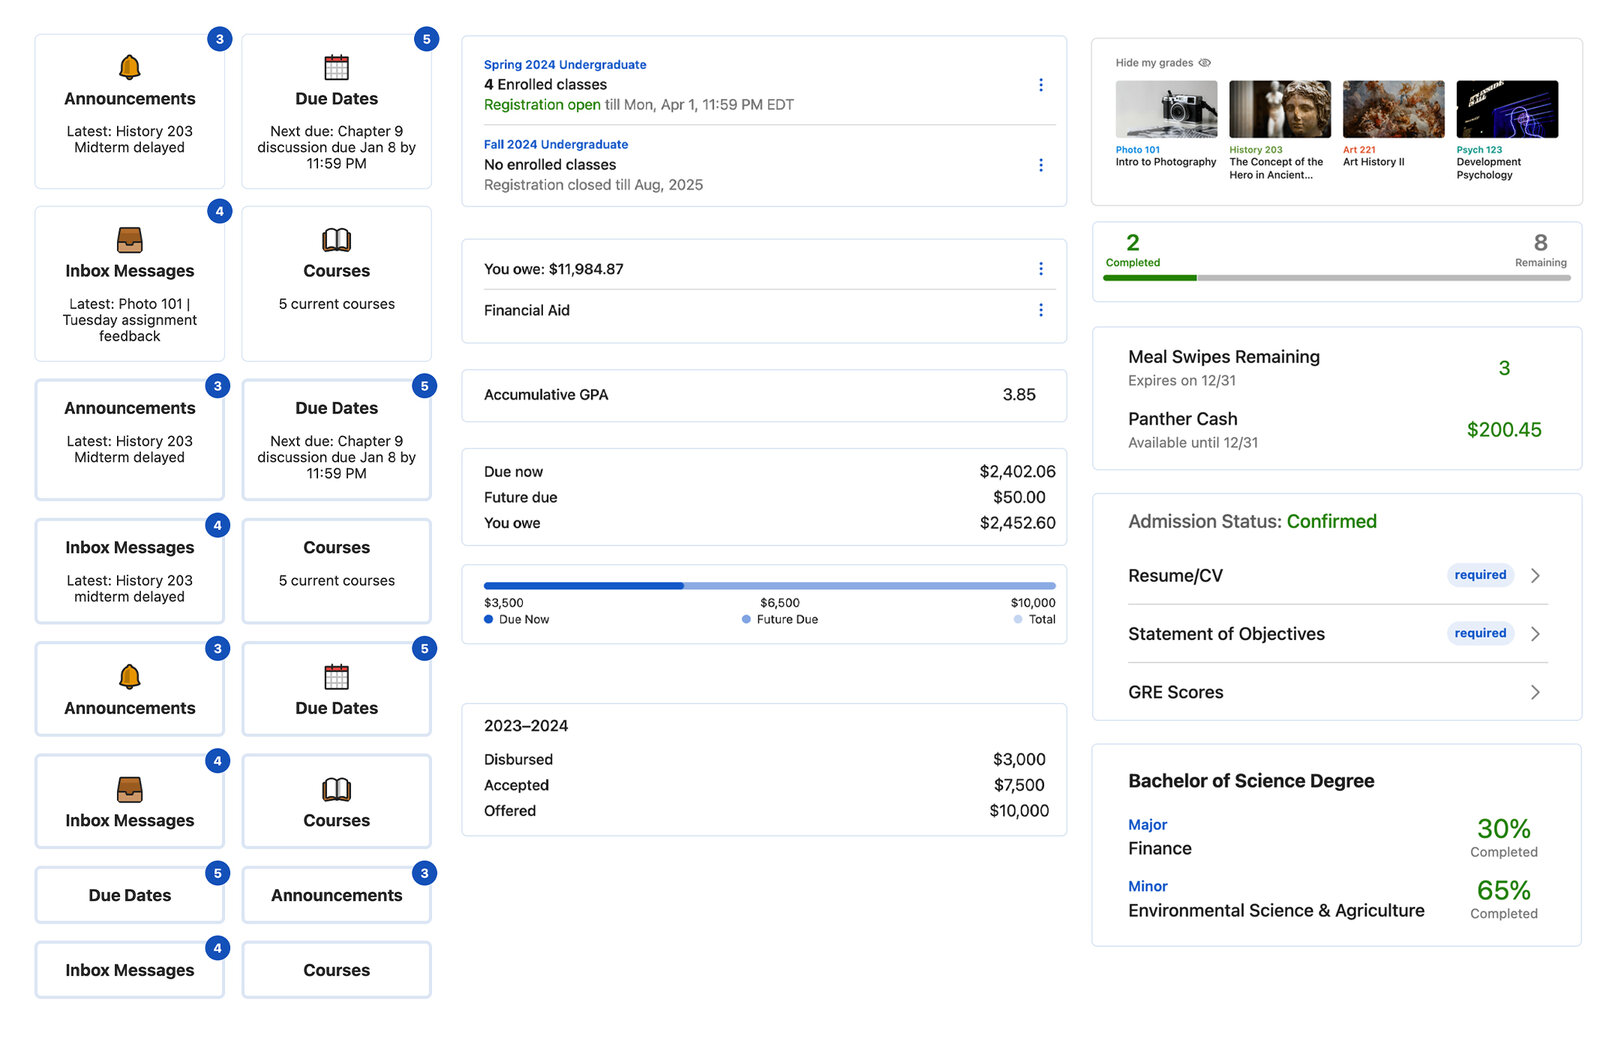1600x1039 pixels.
Task: Click light blue Future Due legend dot
Action: click(x=746, y=619)
